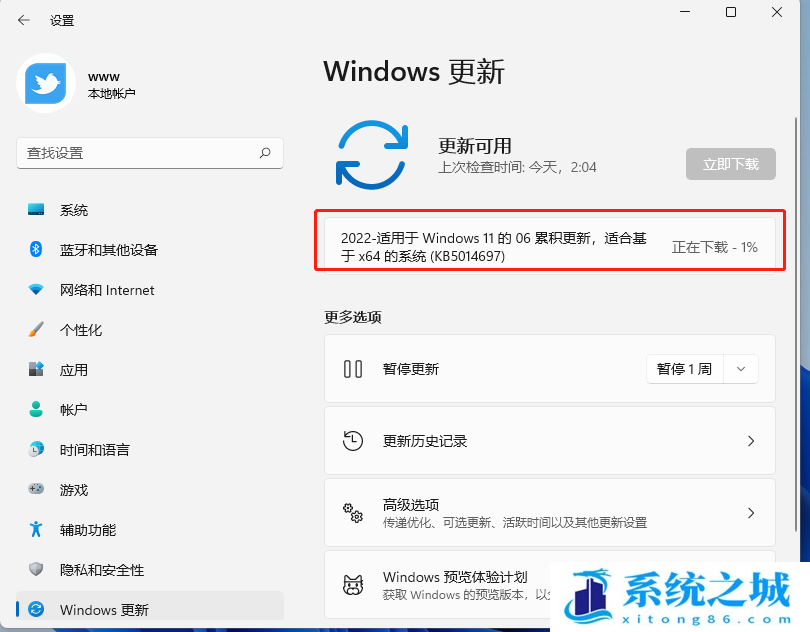Open 应用 settings category
810x632 pixels.
coord(150,369)
